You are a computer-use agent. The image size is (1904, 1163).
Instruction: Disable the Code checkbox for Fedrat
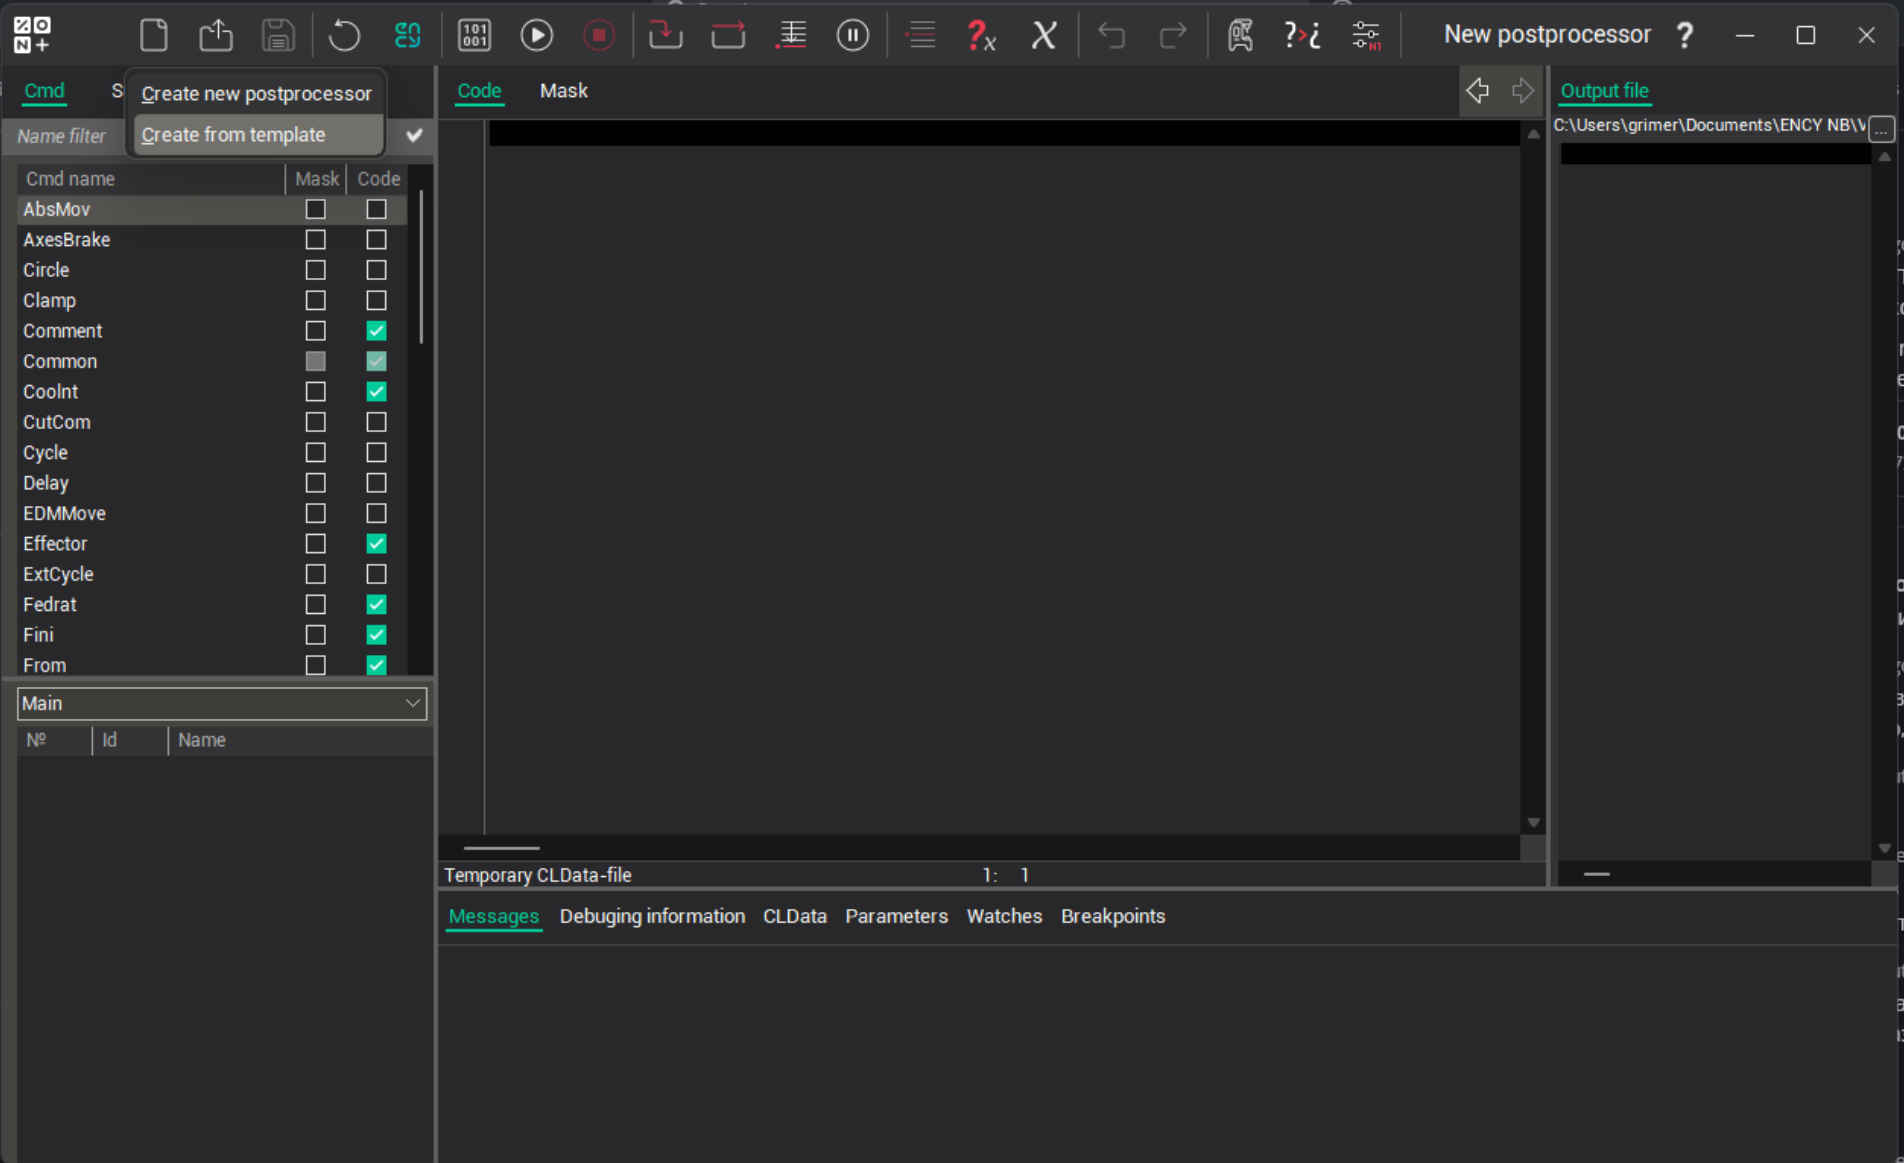(376, 604)
